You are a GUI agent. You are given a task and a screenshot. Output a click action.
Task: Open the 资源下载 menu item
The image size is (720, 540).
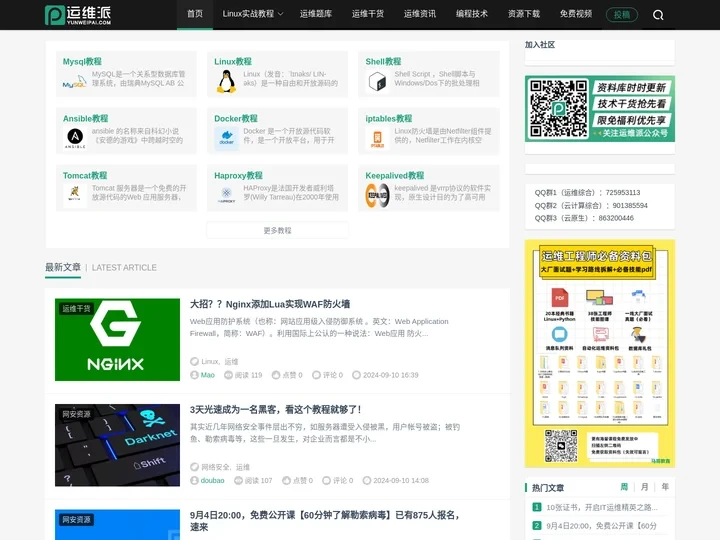point(524,14)
